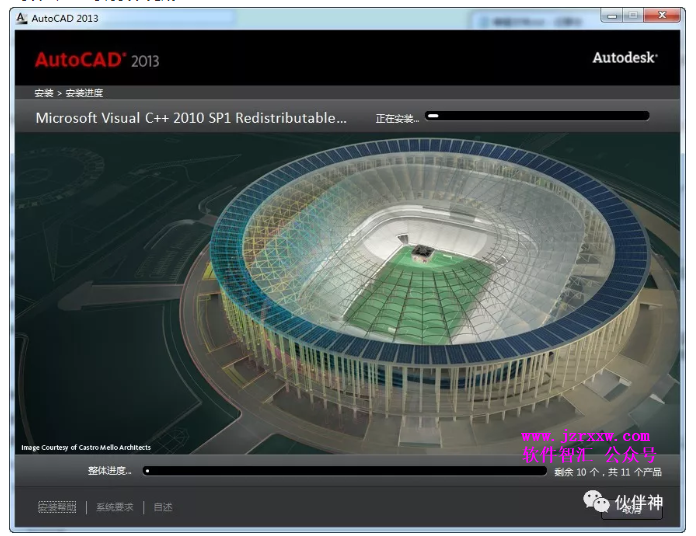696x536 pixels.
Task: Click the AutoCAD title bar icon
Action: (x=21, y=18)
